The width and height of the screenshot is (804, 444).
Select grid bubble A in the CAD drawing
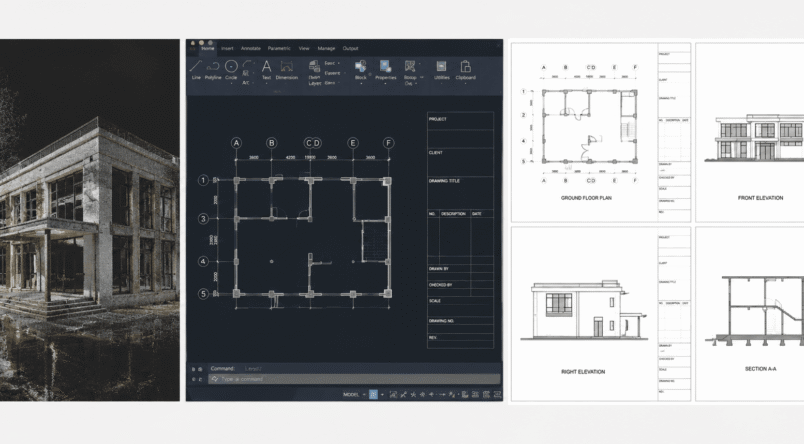(x=236, y=143)
